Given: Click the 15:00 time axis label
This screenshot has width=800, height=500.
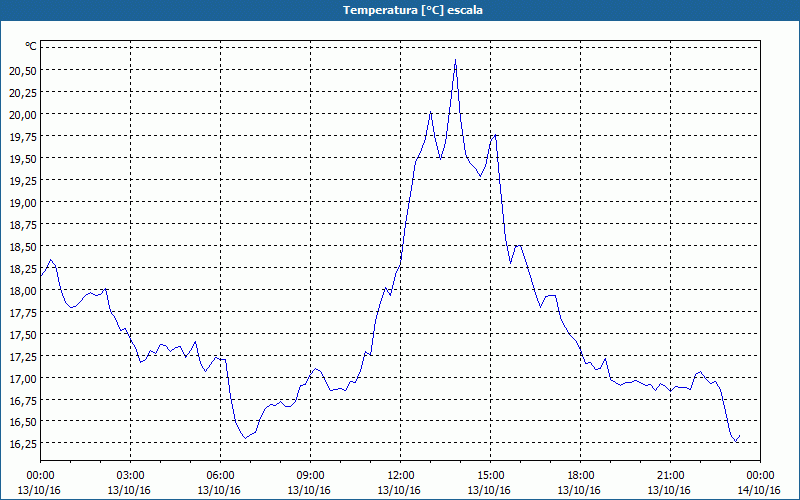Looking at the screenshot, I should (490, 476).
